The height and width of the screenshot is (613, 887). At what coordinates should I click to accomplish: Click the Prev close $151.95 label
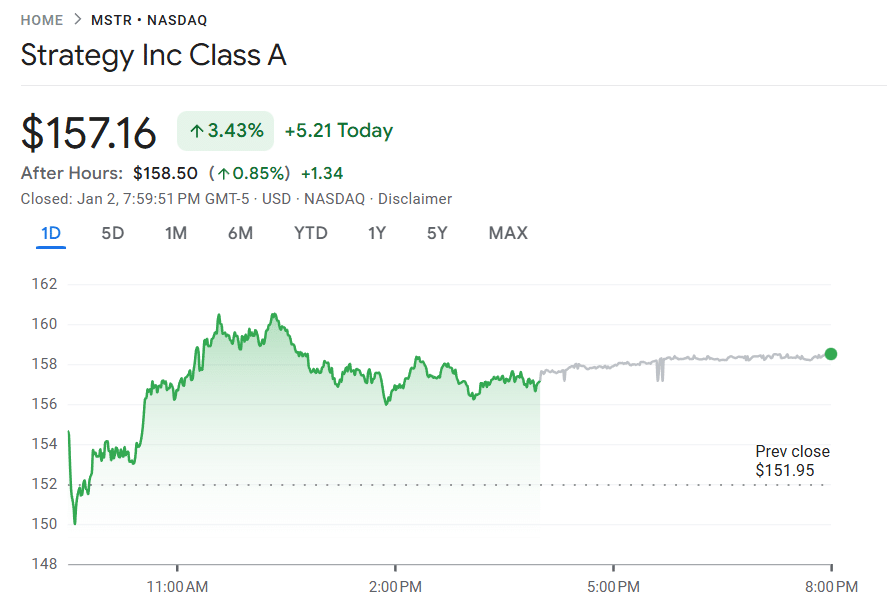coord(792,461)
